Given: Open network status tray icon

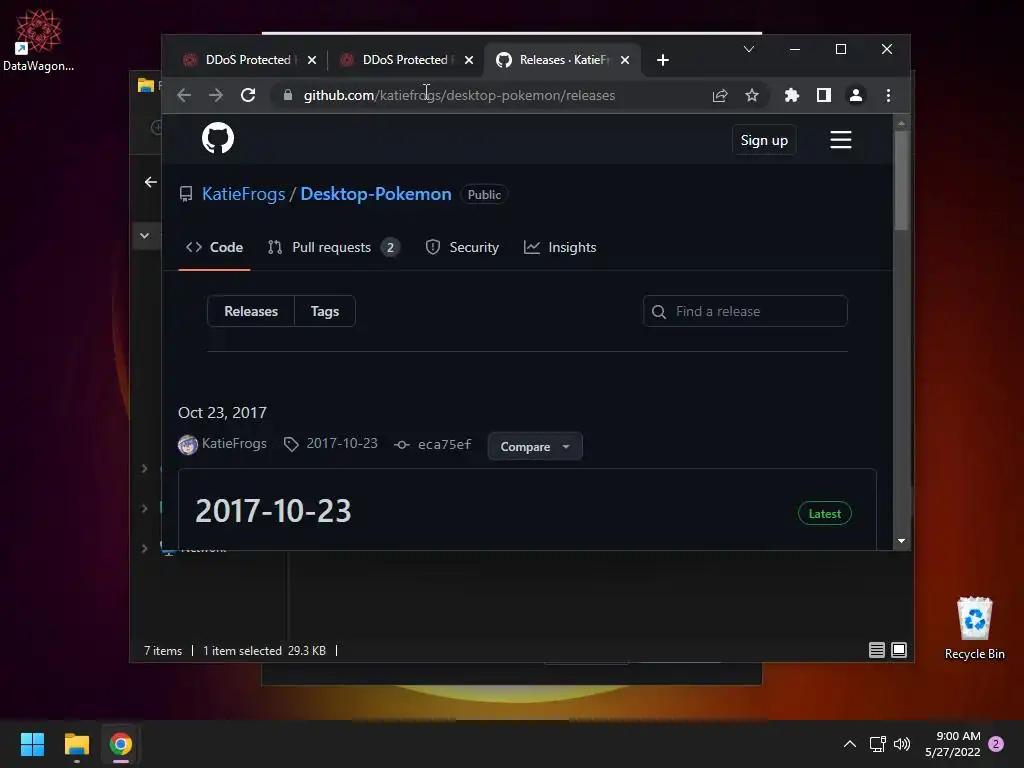Looking at the screenshot, I should click(877, 744).
